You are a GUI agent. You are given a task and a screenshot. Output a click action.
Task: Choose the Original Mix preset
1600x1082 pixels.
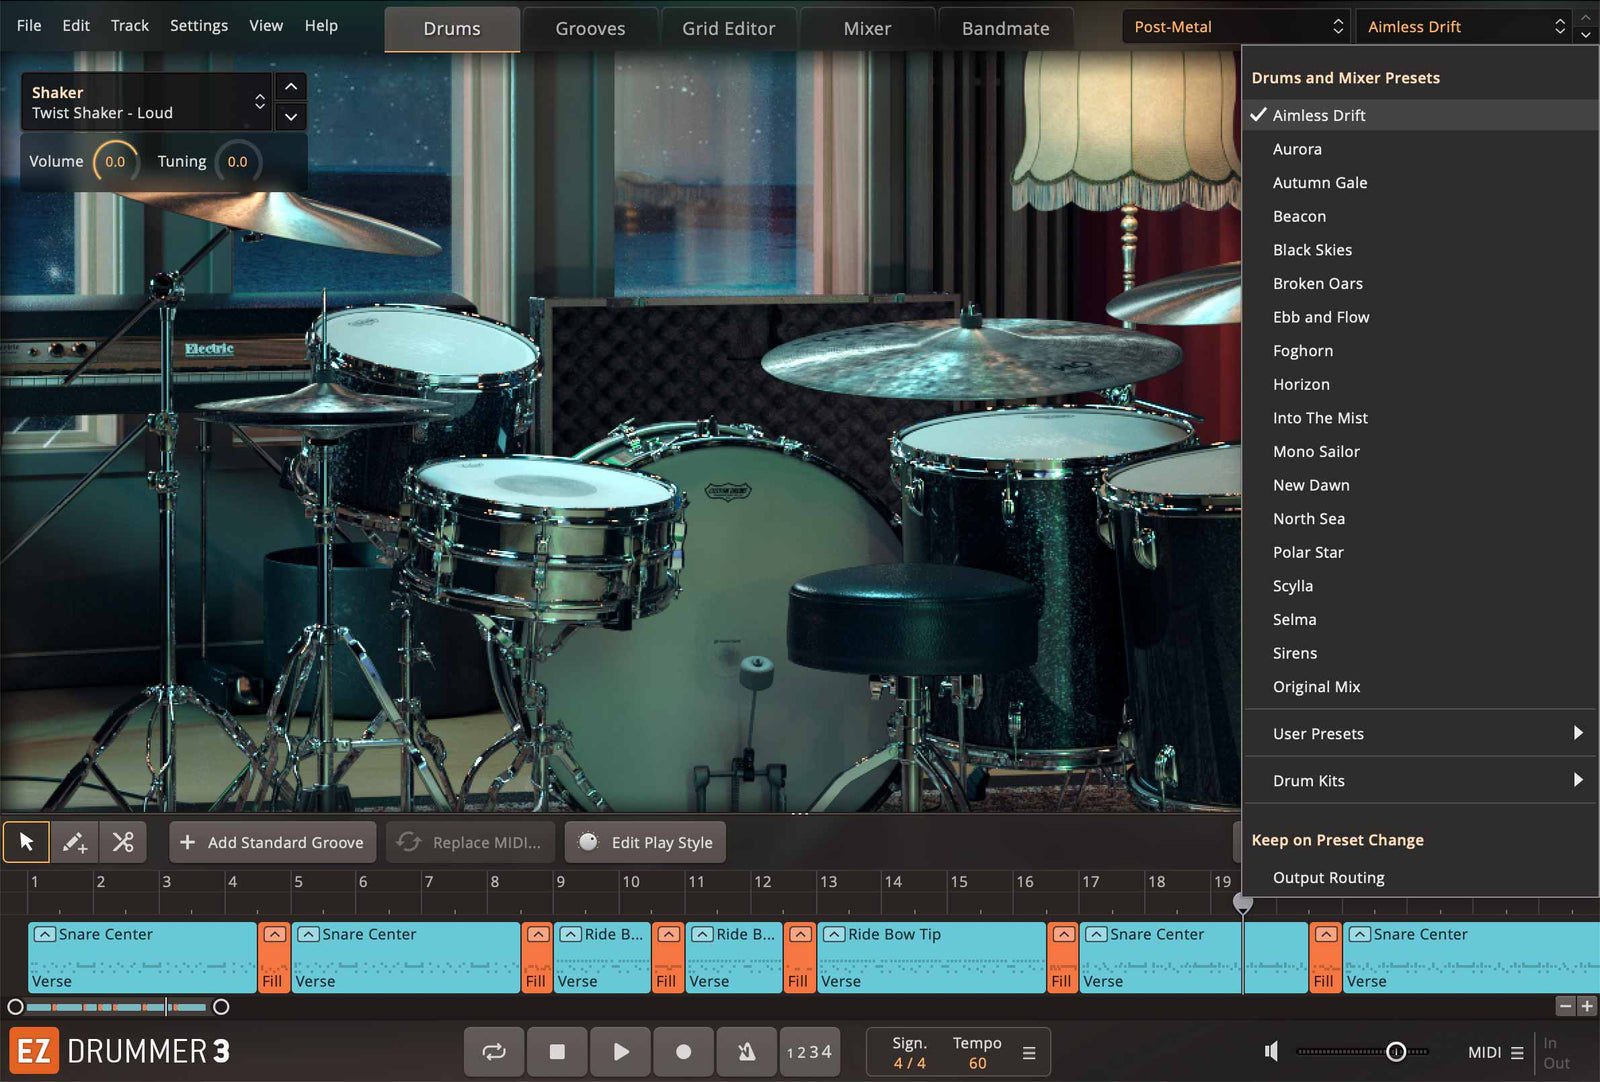[x=1420, y=686]
